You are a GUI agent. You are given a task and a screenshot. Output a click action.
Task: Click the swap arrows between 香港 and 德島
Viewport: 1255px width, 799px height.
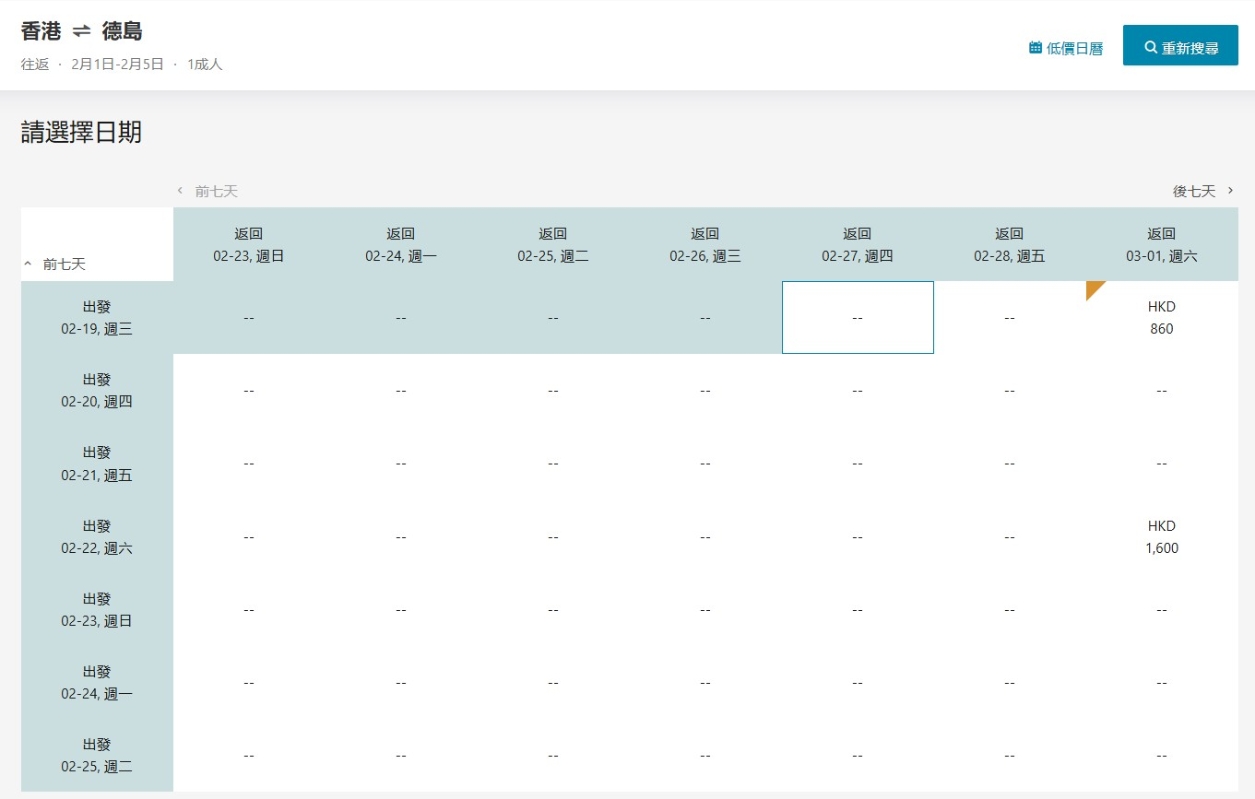coord(81,32)
